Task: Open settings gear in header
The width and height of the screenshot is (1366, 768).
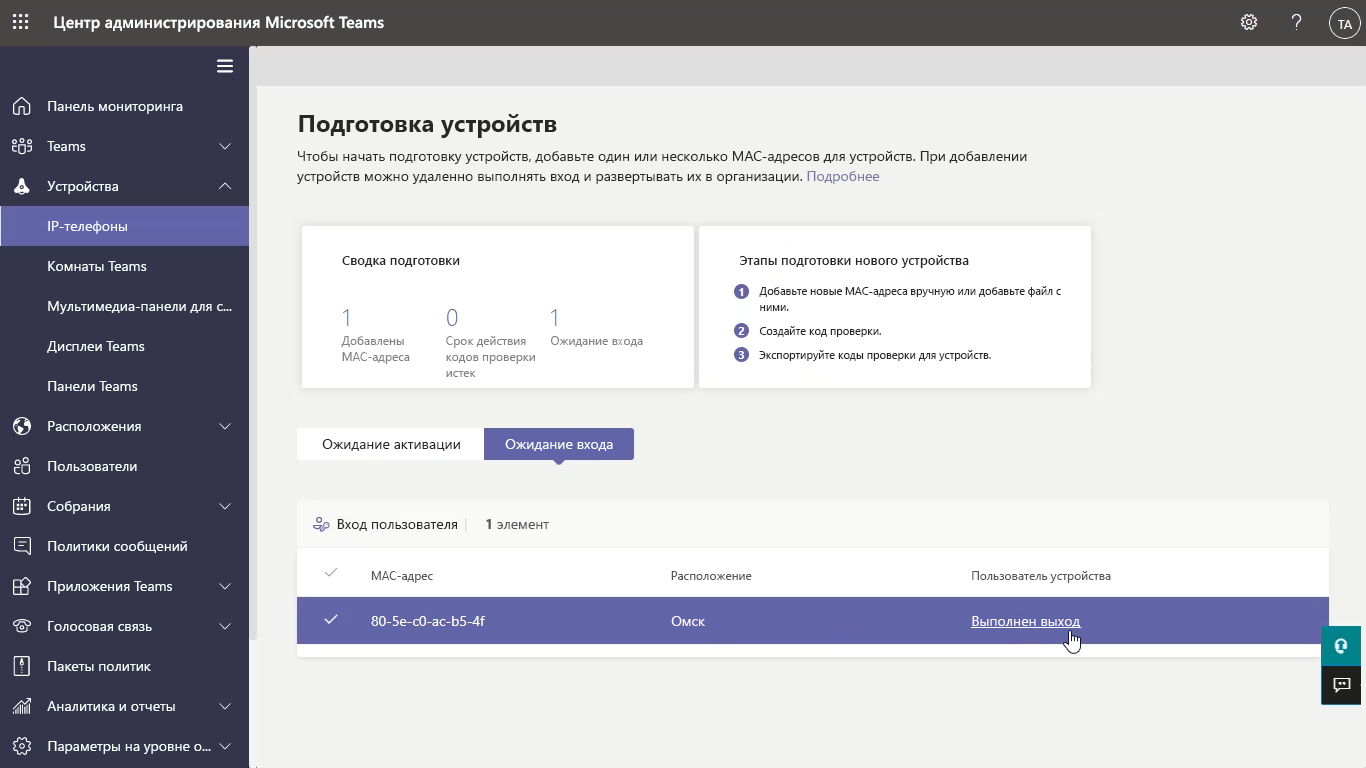Action: pos(1249,22)
